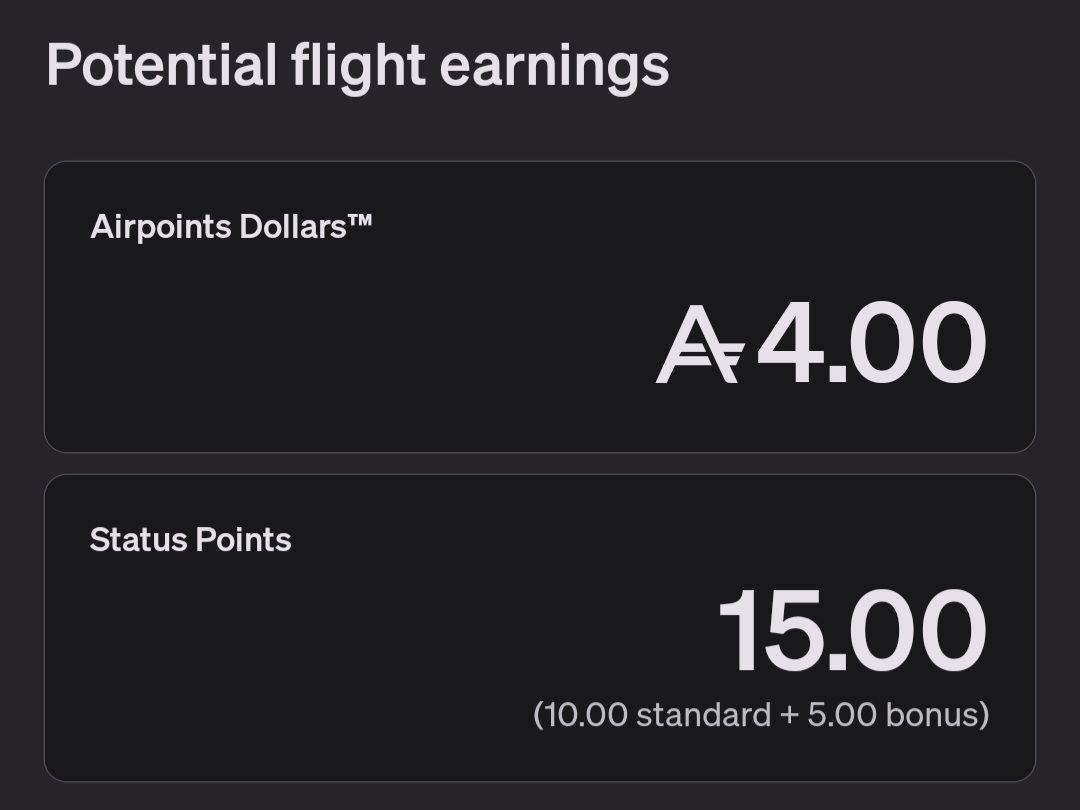Click the word 'Dollars' in card label
Image resolution: width=1080 pixels, height=810 pixels.
pyautogui.click(x=293, y=227)
